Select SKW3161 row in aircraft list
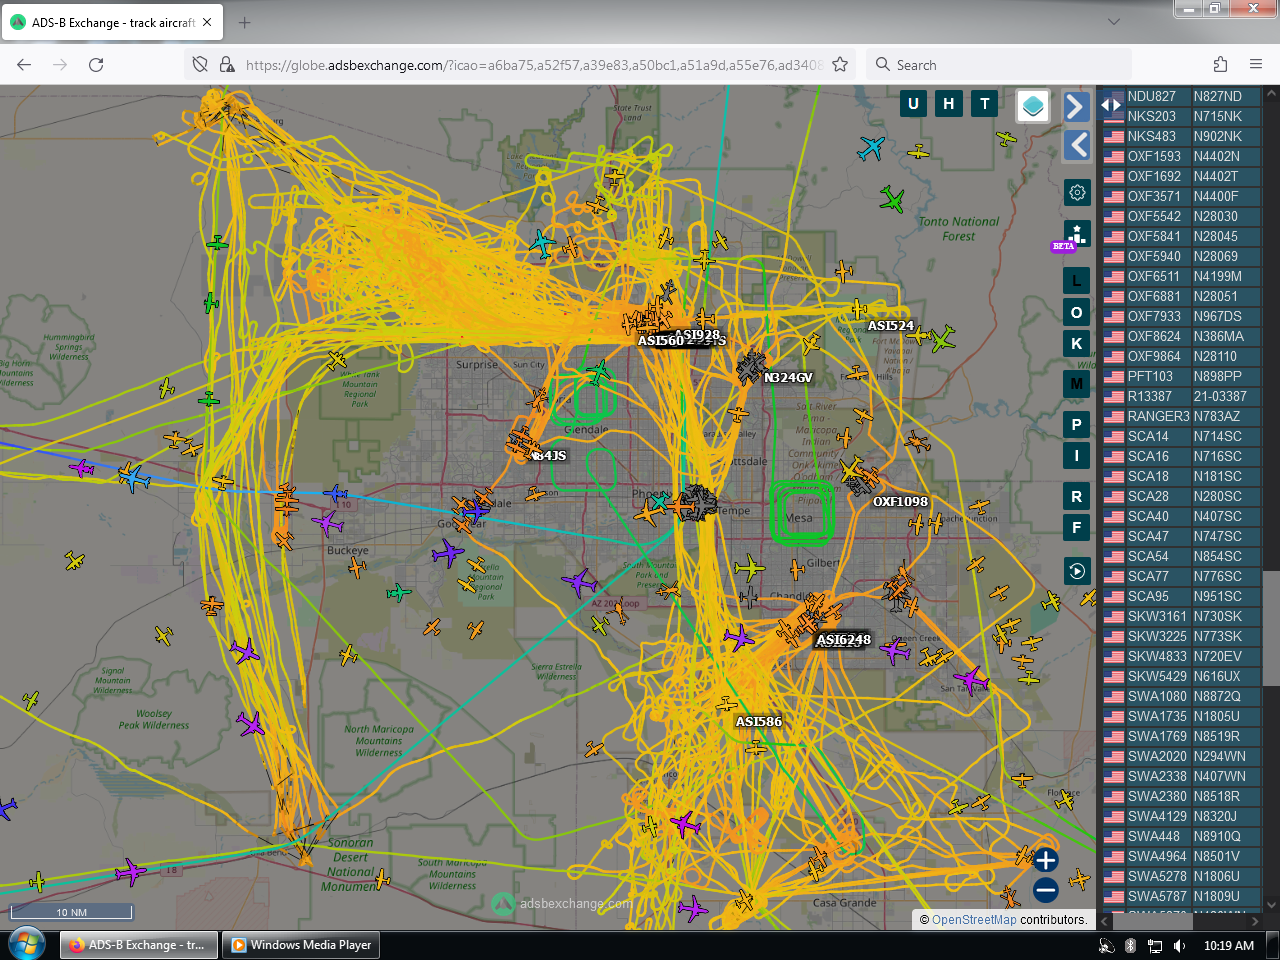This screenshot has width=1280, height=960. coord(1182,616)
